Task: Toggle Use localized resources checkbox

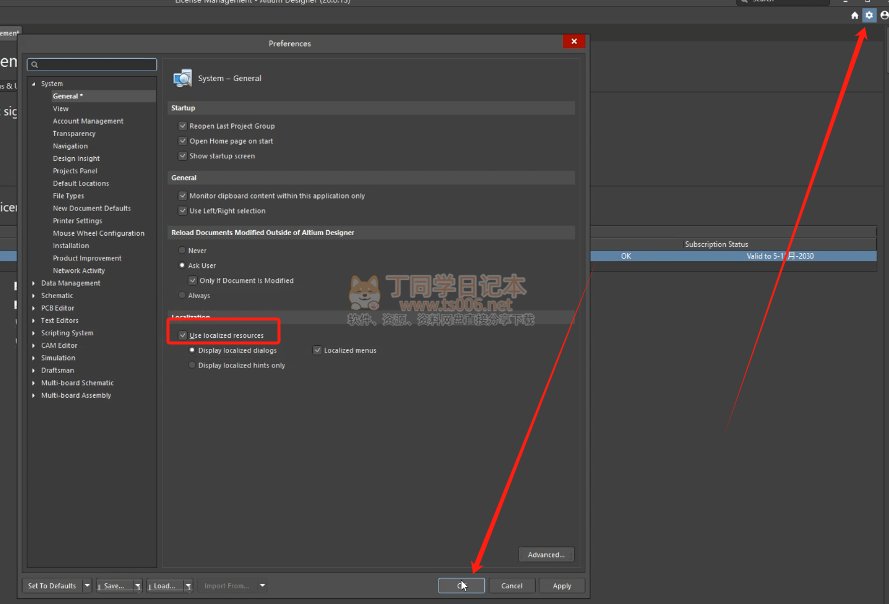Action: coord(183,335)
